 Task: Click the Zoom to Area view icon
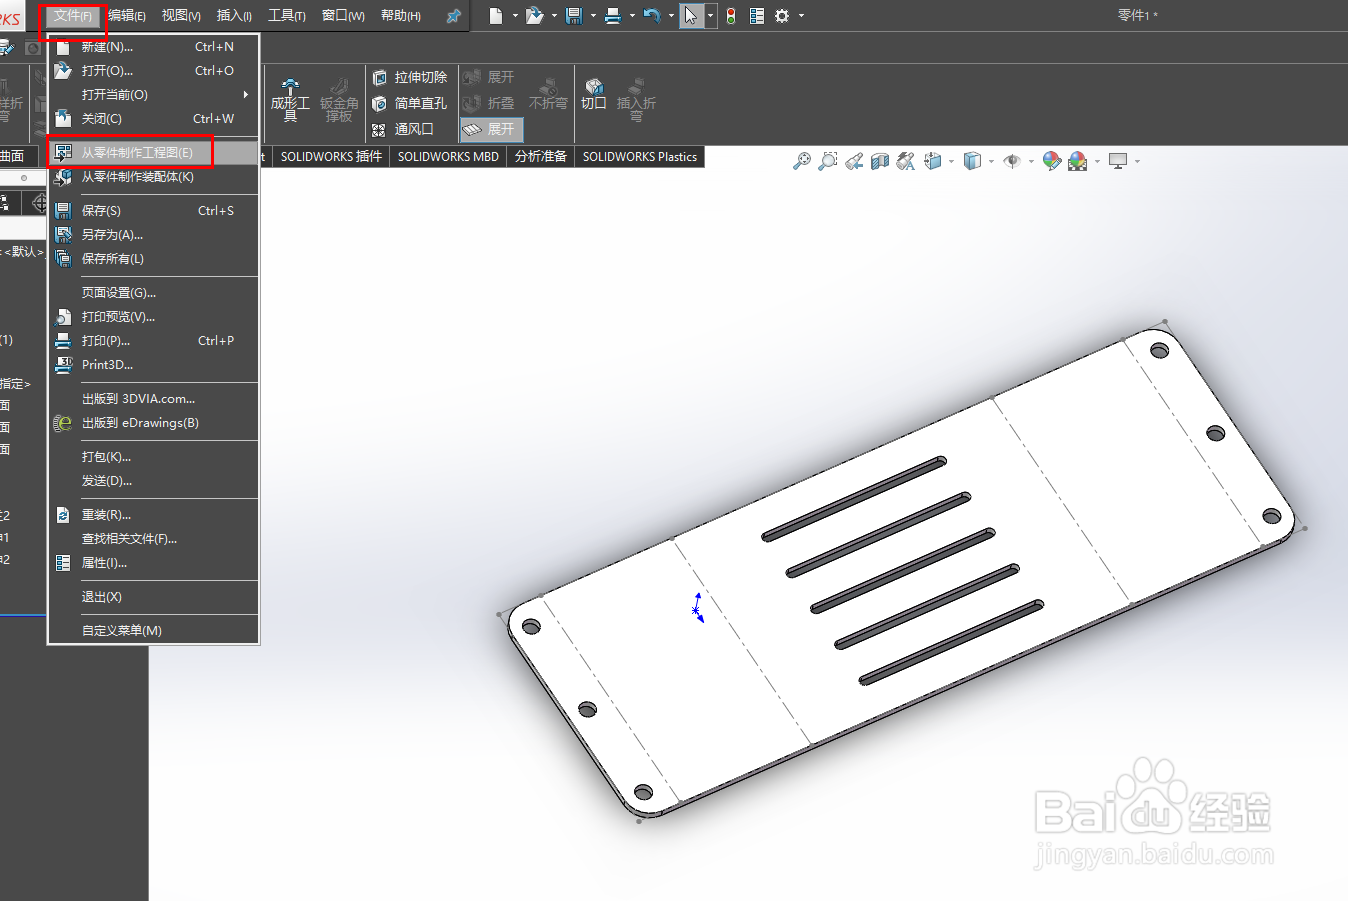(828, 161)
